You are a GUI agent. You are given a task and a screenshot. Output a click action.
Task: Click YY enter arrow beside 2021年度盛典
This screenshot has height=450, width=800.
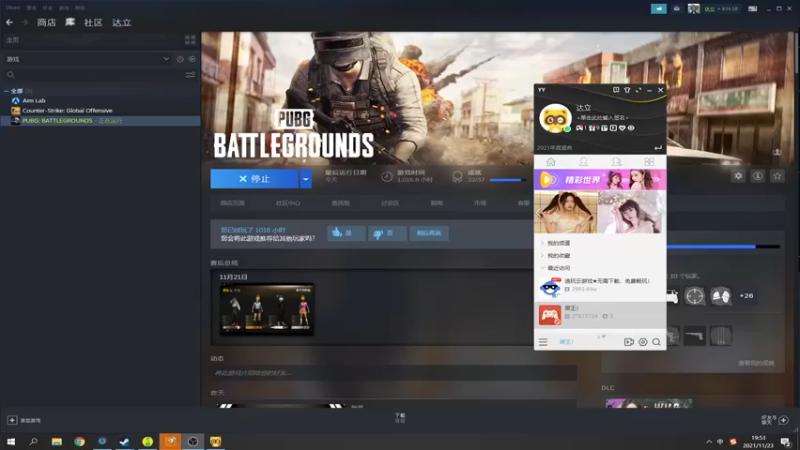[x=658, y=148]
